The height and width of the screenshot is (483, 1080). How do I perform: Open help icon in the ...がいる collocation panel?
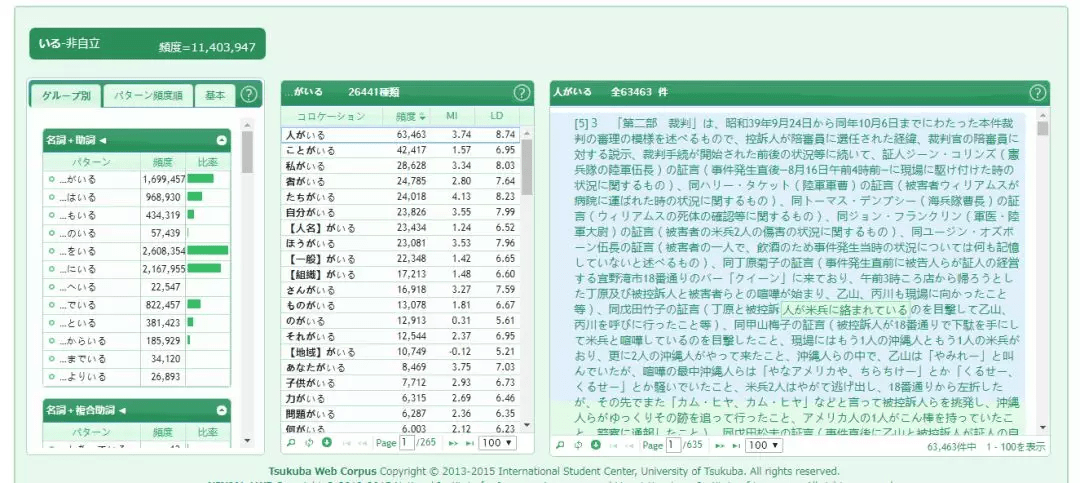pos(521,92)
